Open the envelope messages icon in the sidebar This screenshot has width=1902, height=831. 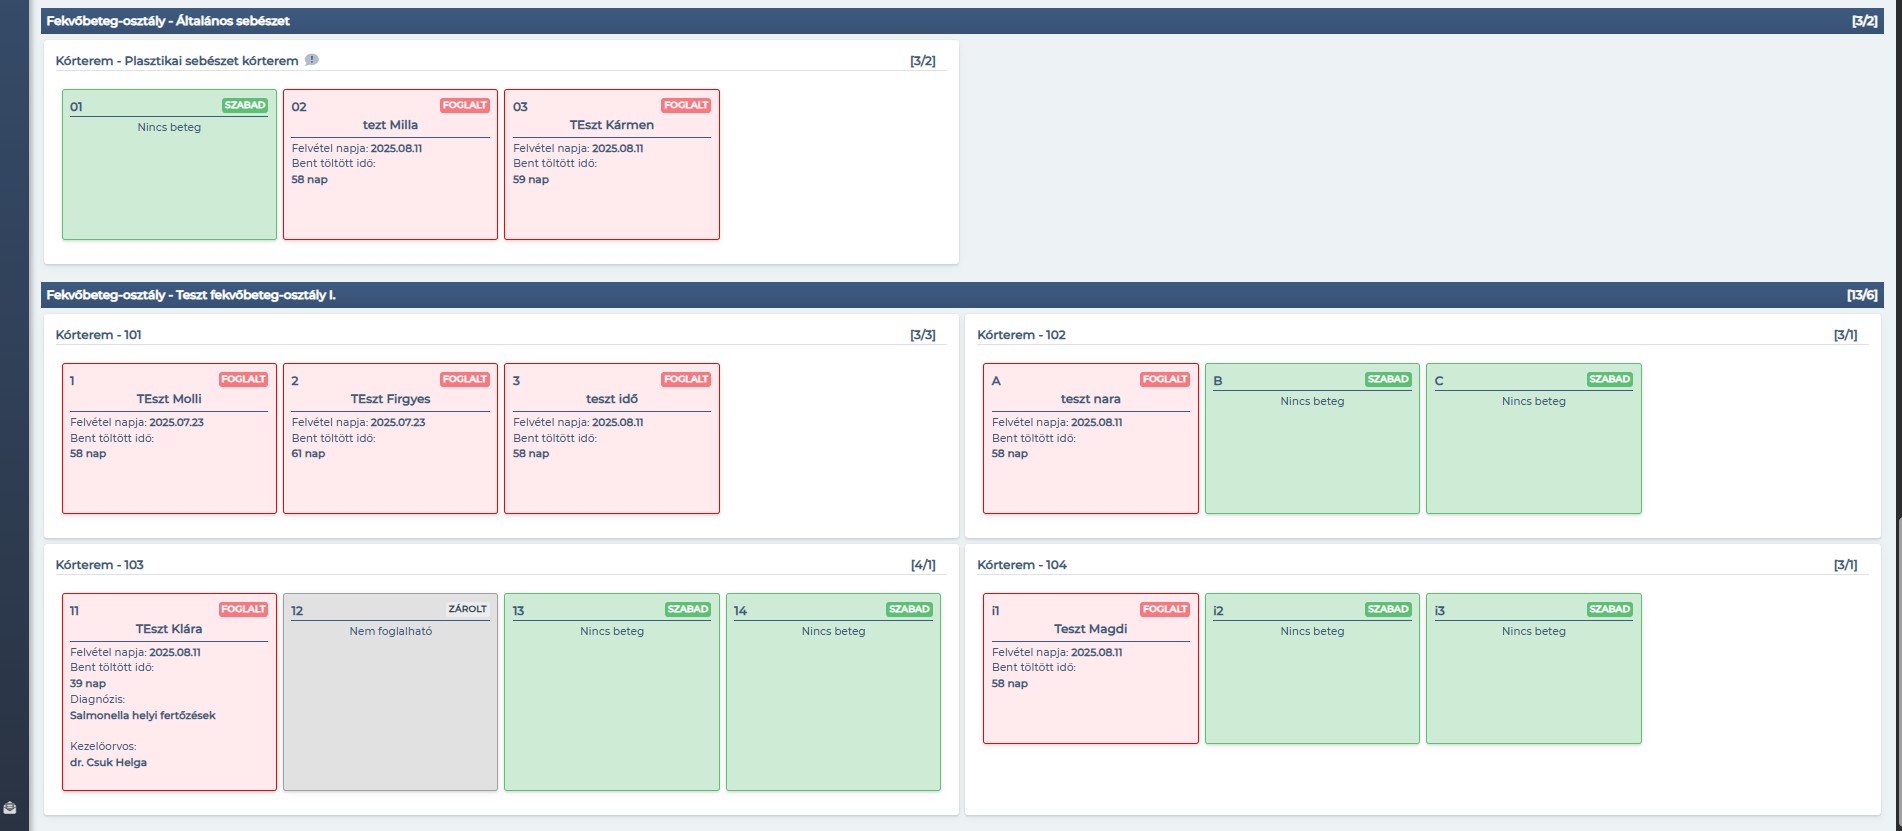10,808
